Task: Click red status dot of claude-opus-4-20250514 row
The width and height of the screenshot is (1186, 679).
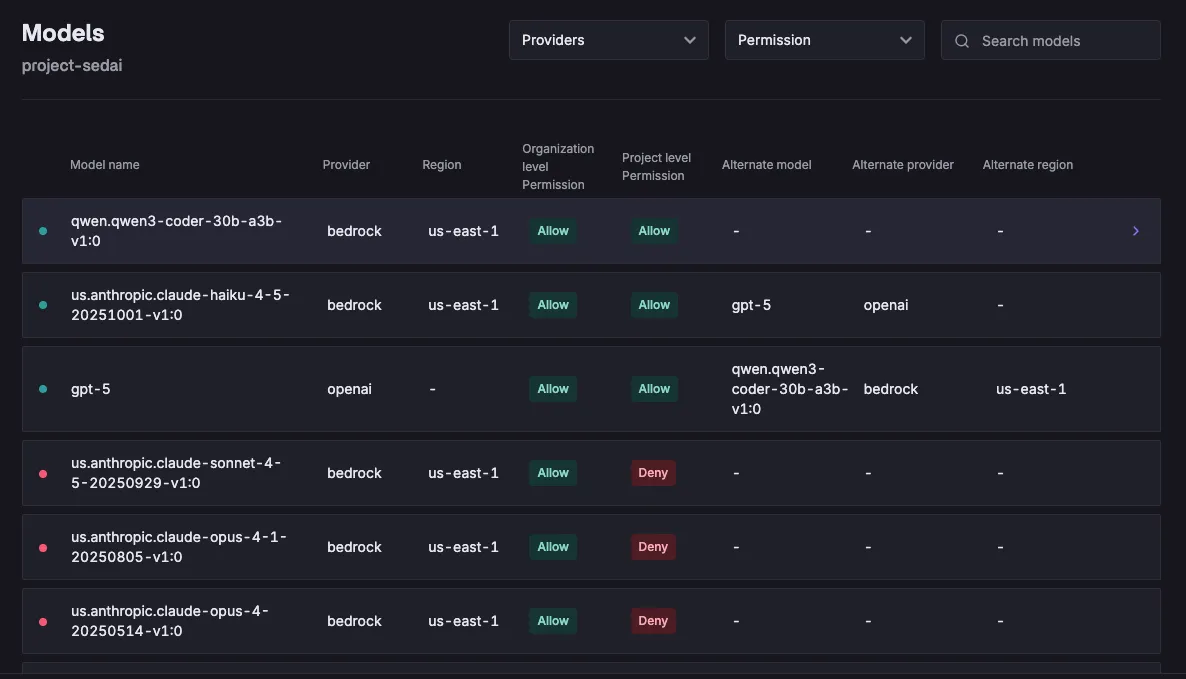Action: [43, 622]
